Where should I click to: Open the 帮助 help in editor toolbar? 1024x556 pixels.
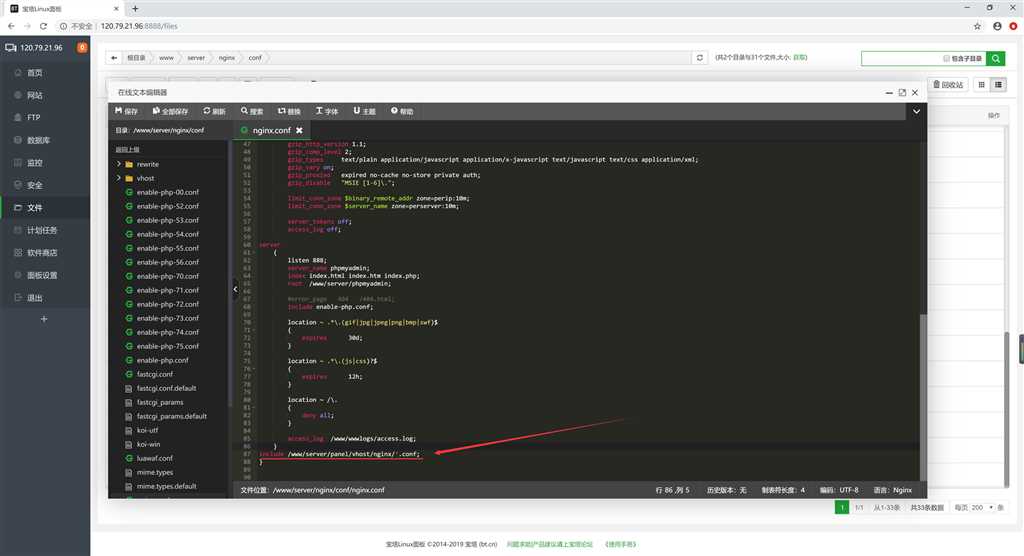point(402,111)
